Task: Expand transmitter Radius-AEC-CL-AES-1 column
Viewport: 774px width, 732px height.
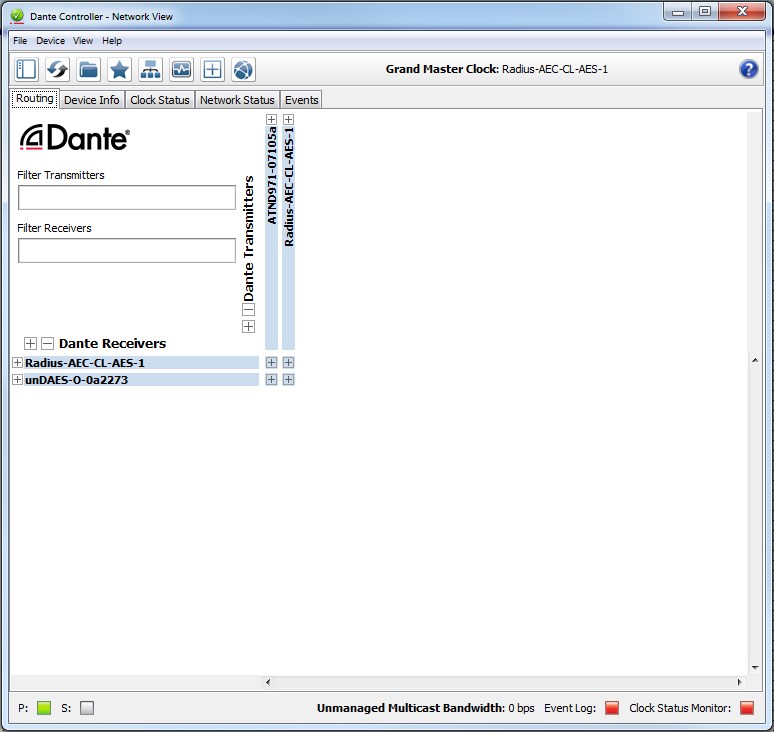Action: (x=288, y=119)
